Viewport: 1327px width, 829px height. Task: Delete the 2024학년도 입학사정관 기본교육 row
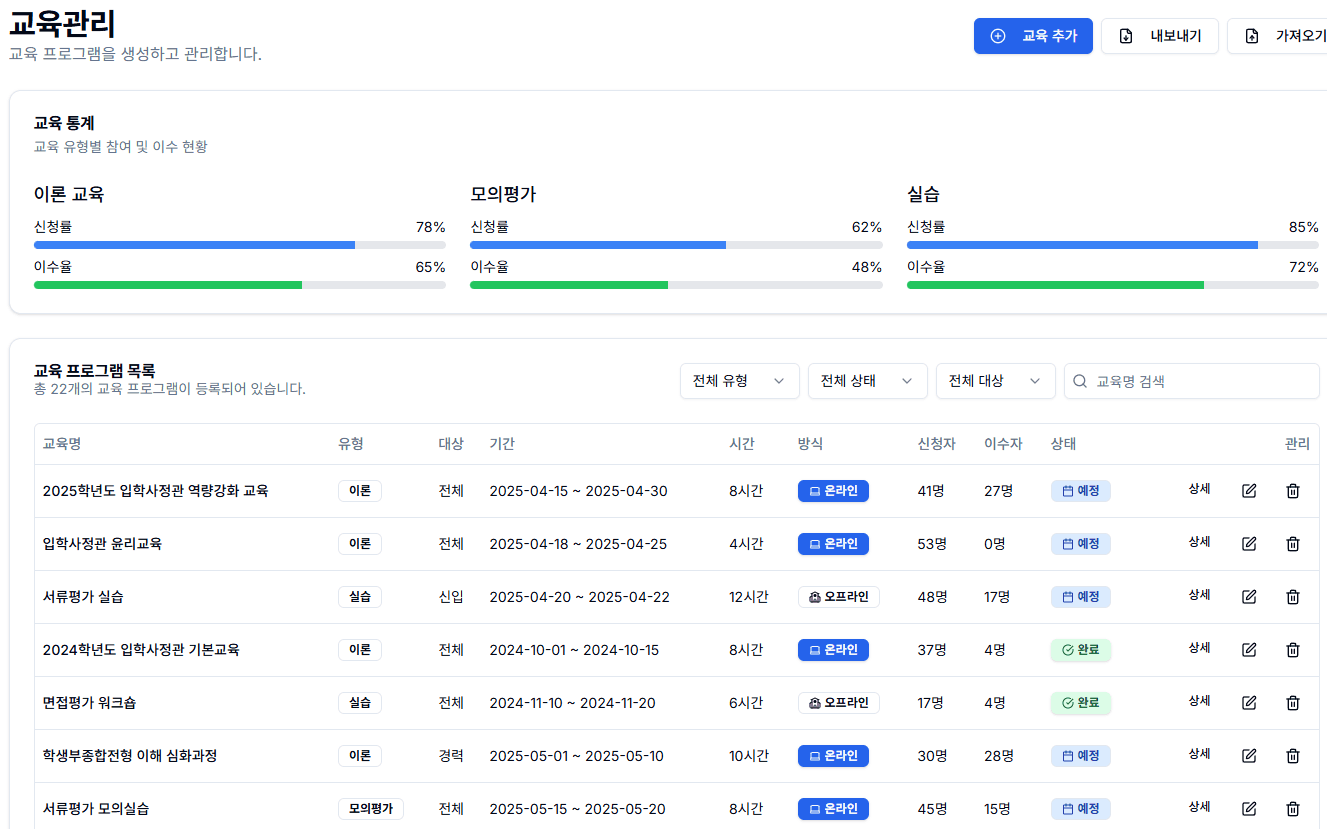(1293, 650)
